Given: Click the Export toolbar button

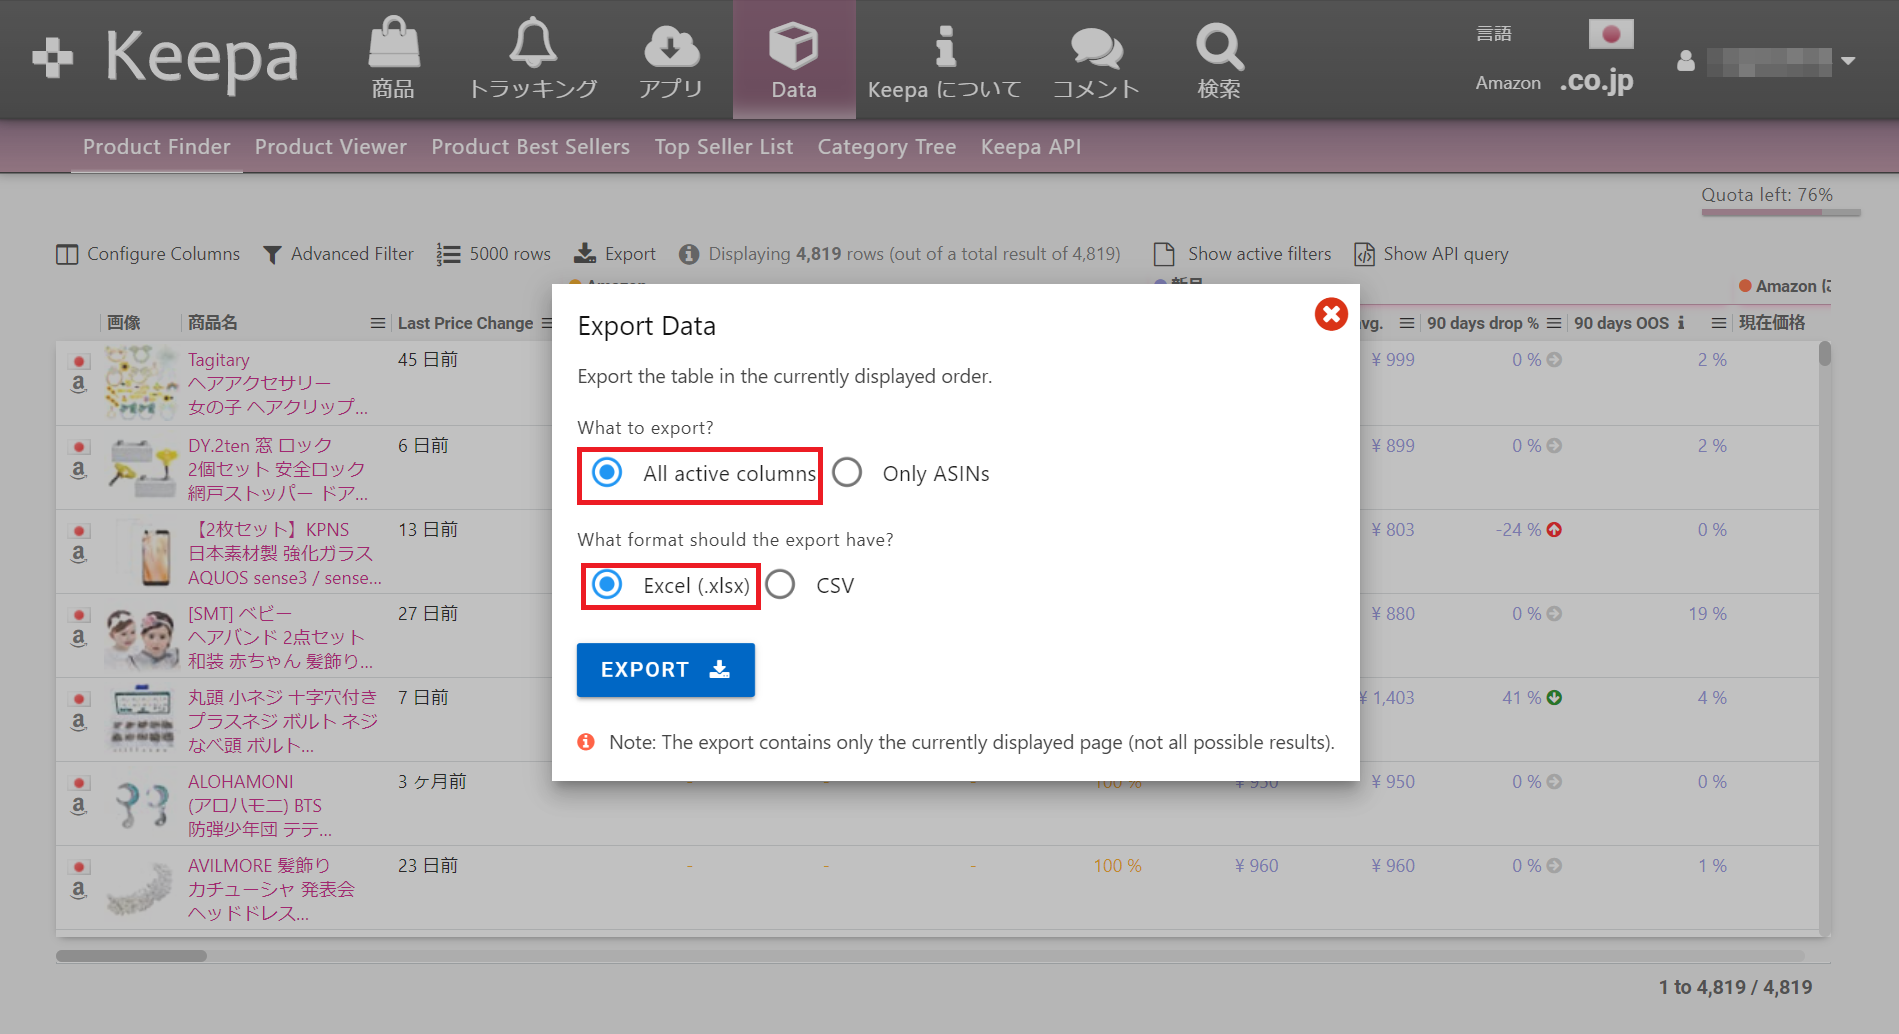Looking at the screenshot, I should click(615, 254).
